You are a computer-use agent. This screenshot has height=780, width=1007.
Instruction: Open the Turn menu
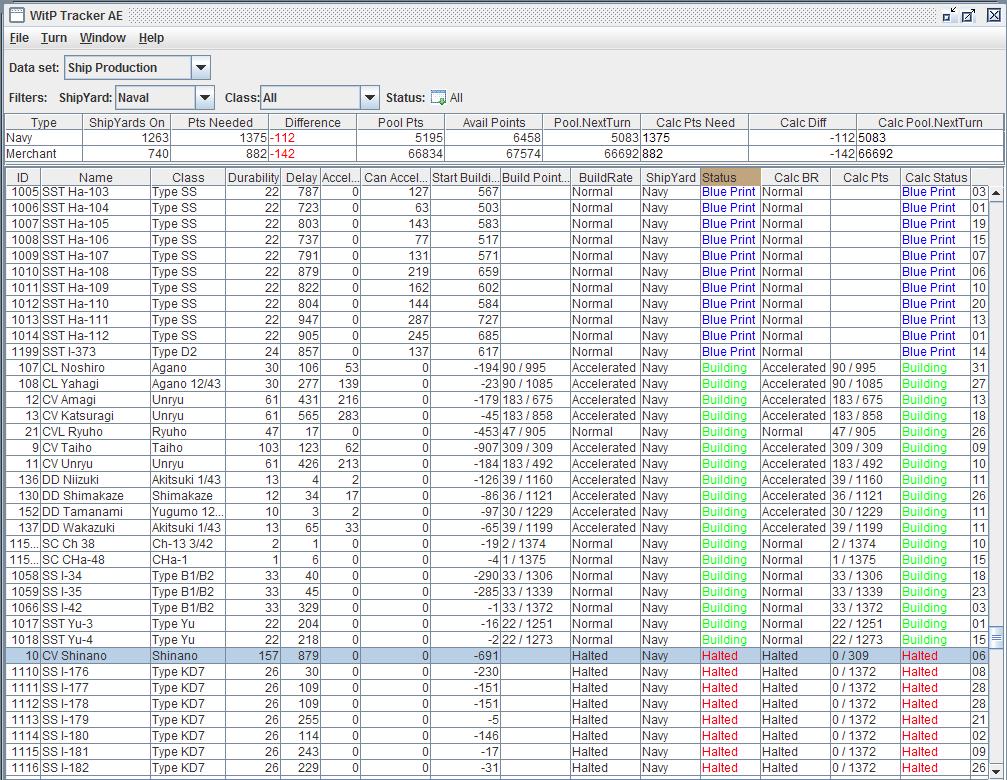point(54,38)
